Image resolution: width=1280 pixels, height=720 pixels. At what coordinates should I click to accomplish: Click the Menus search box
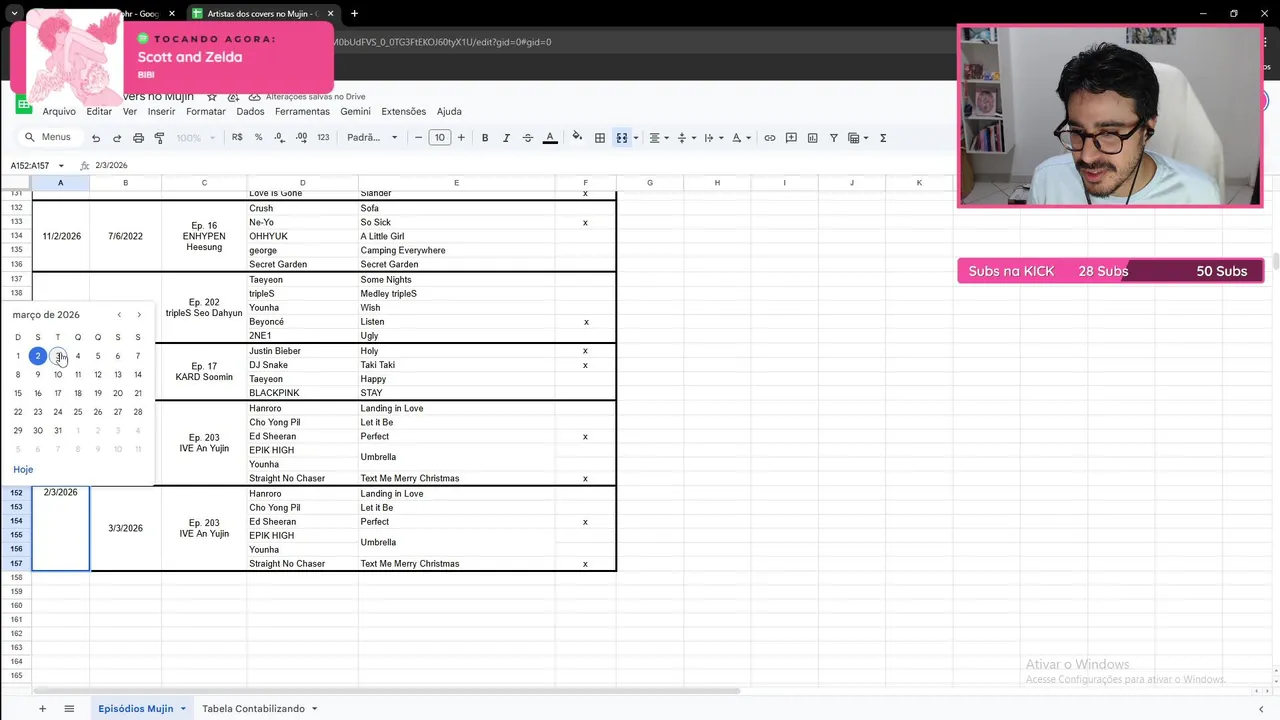pos(50,137)
